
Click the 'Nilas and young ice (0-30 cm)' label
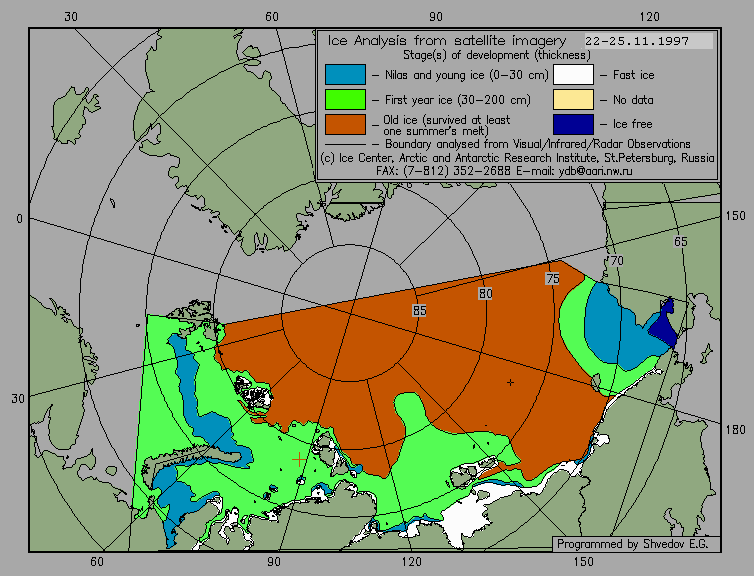[x=466, y=75]
